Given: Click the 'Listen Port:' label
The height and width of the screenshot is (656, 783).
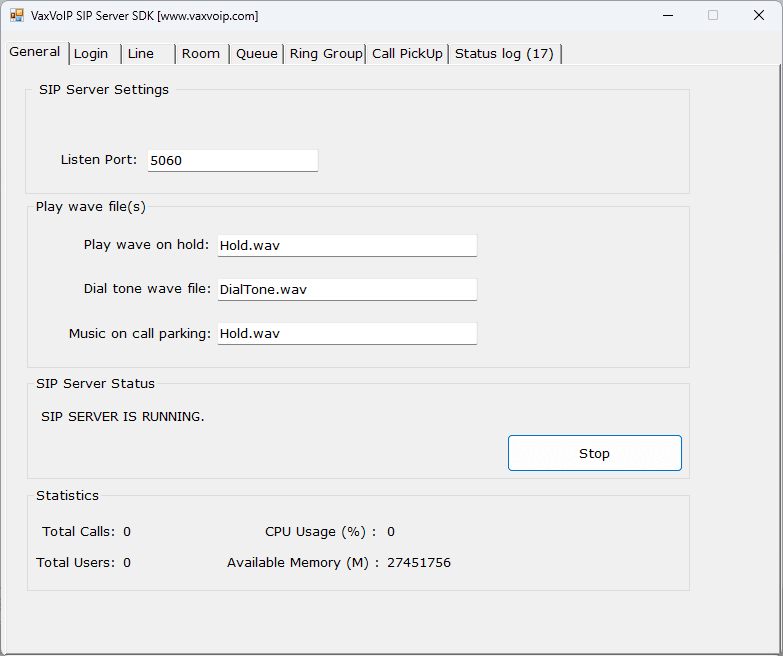Looking at the screenshot, I should tap(99, 160).
